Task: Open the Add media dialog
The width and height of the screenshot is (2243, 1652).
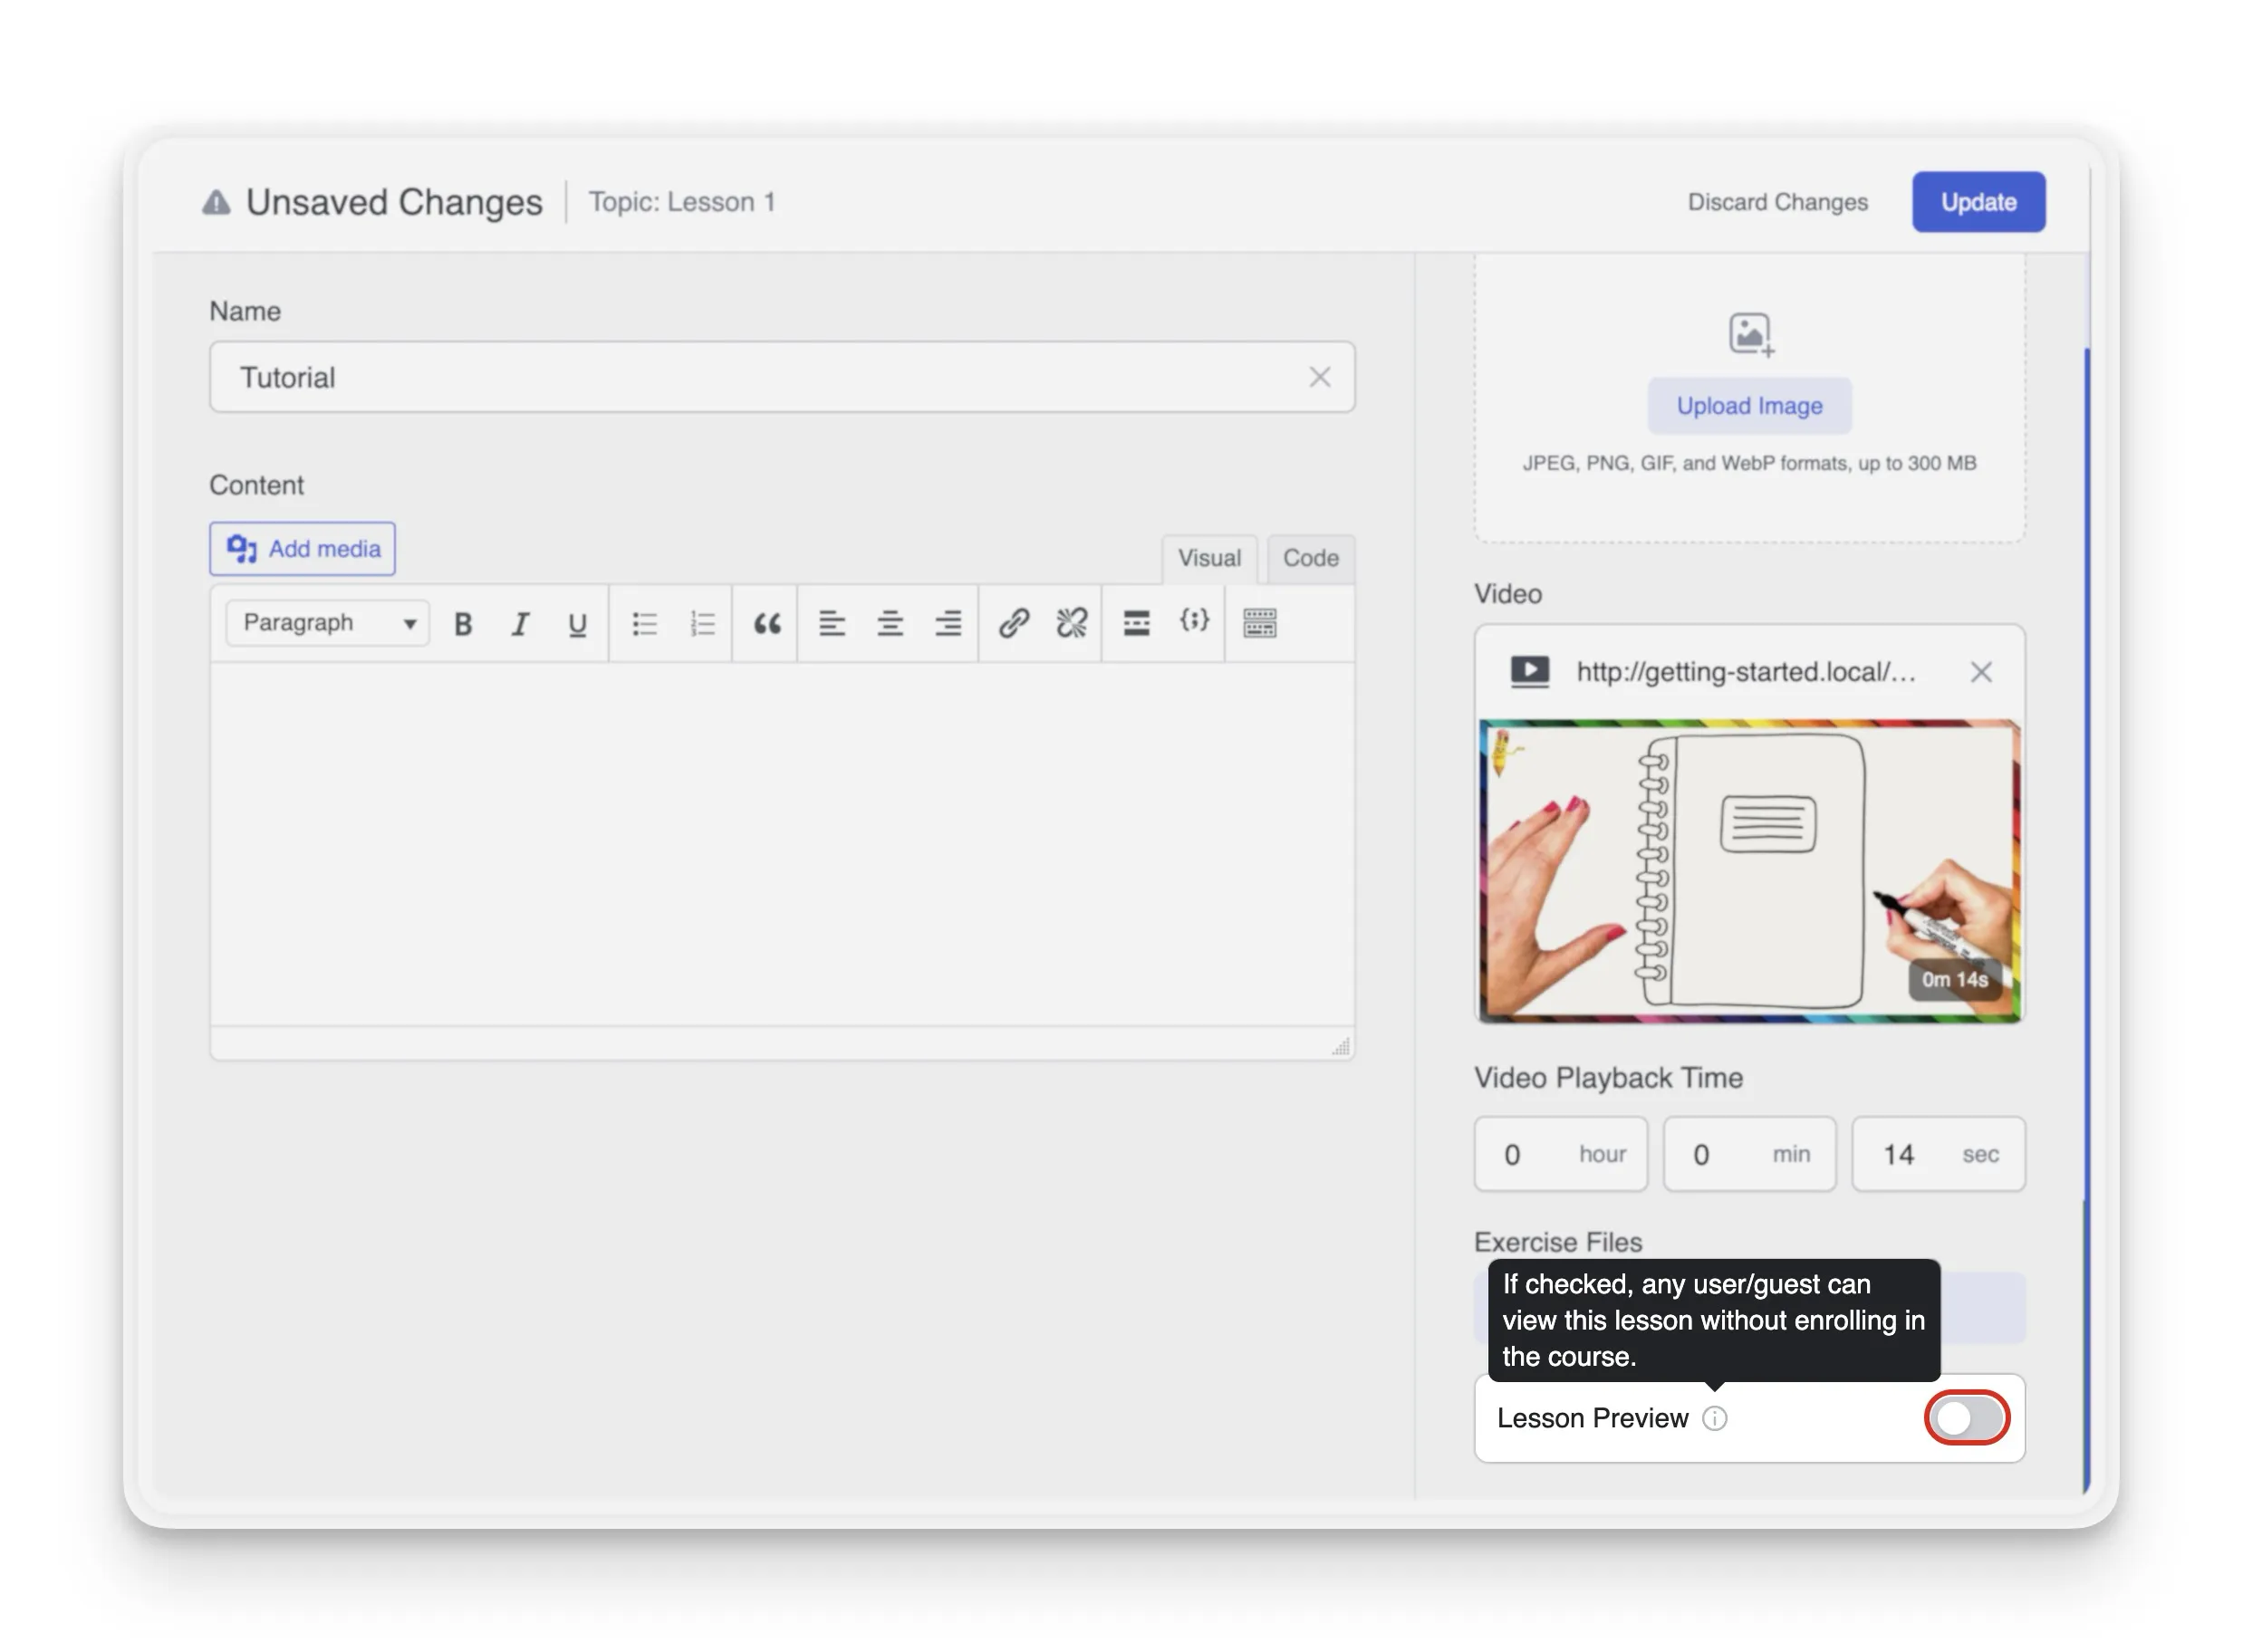Action: pyautogui.click(x=301, y=548)
